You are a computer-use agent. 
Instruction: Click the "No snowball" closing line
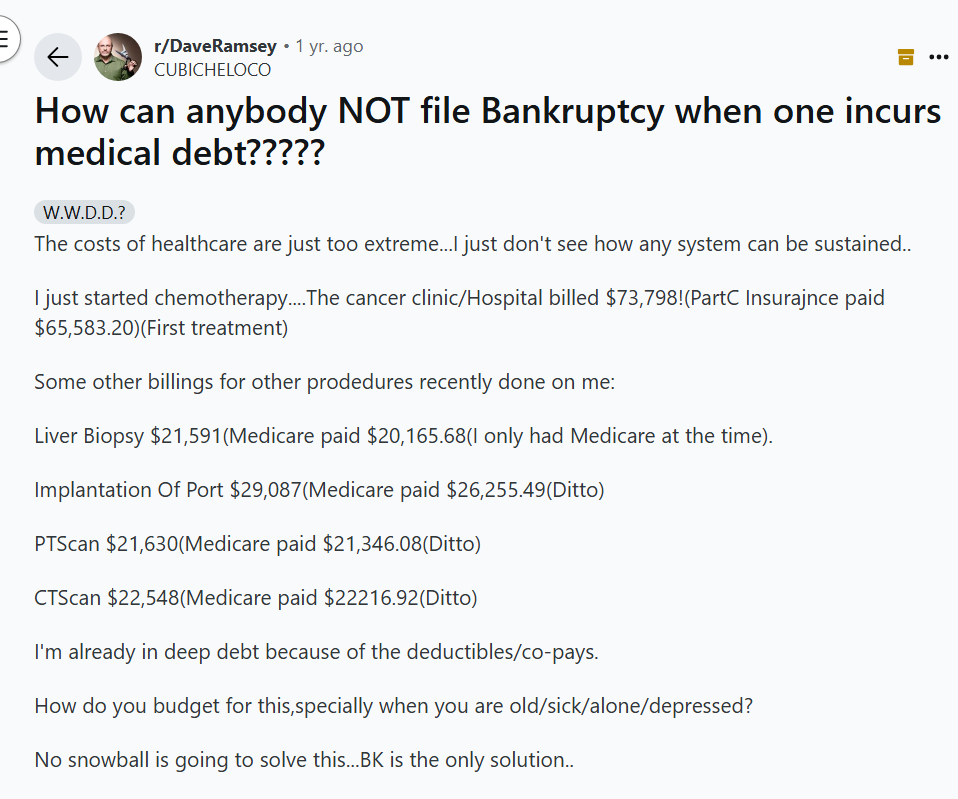304,759
